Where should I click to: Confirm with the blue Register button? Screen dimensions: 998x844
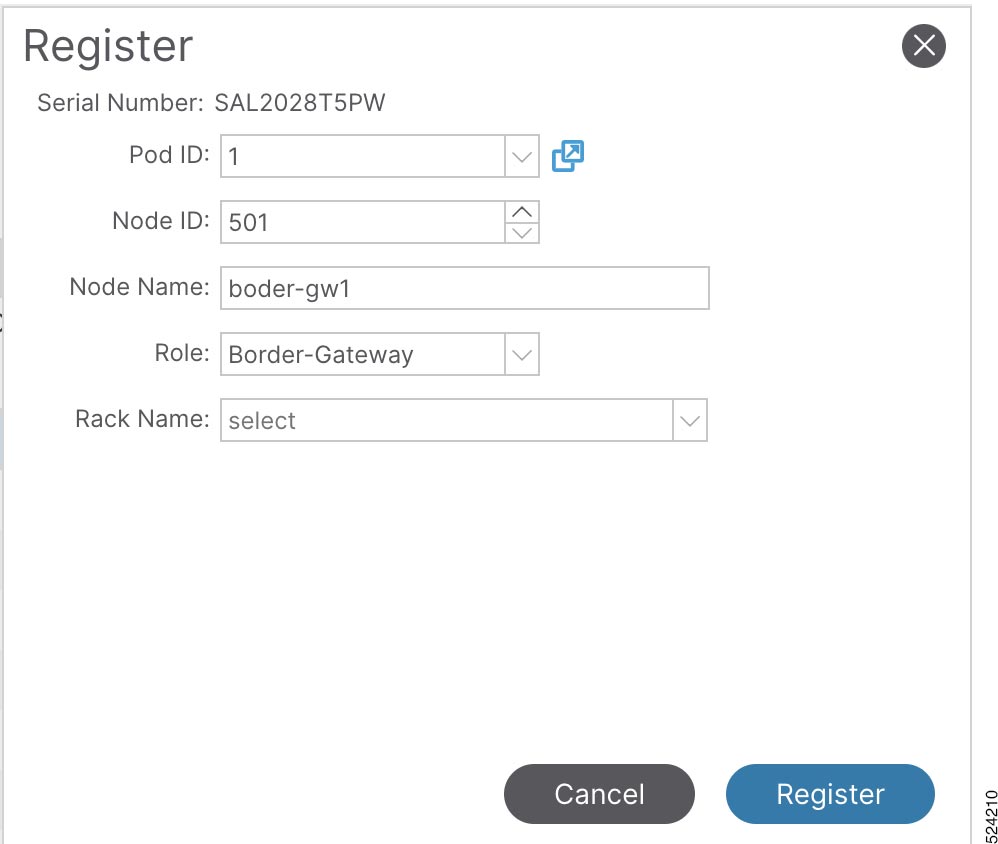click(830, 794)
